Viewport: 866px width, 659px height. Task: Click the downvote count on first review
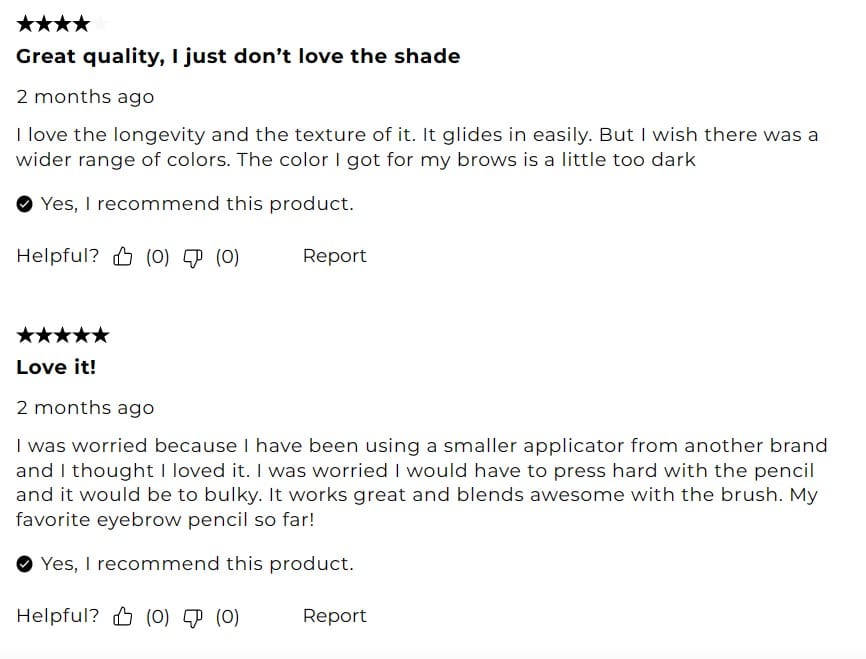tap(228, 257)
